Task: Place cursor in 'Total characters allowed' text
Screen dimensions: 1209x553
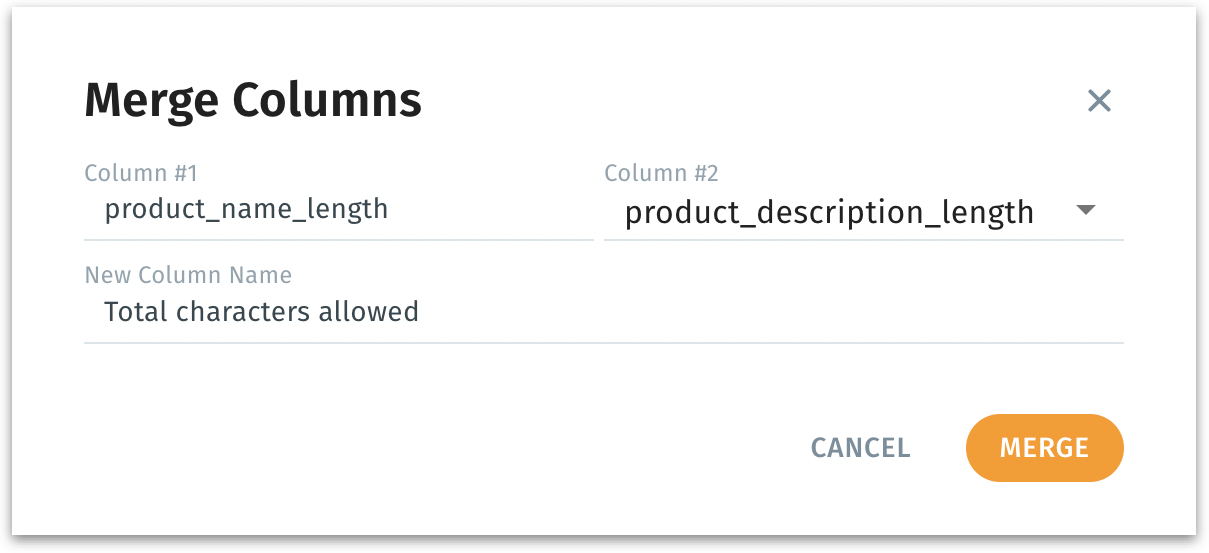Action: 261,312
